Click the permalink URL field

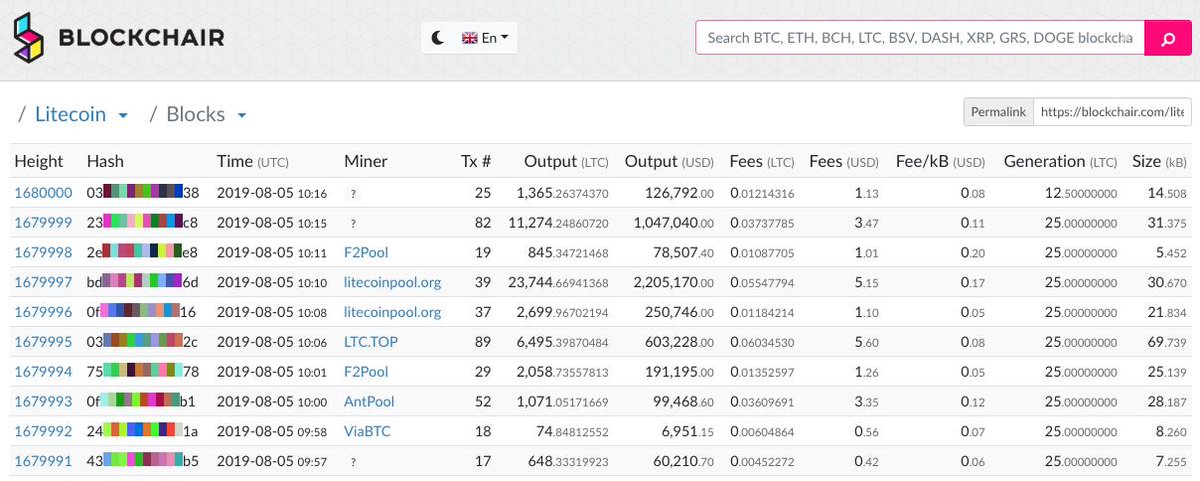pos(1112,113)
